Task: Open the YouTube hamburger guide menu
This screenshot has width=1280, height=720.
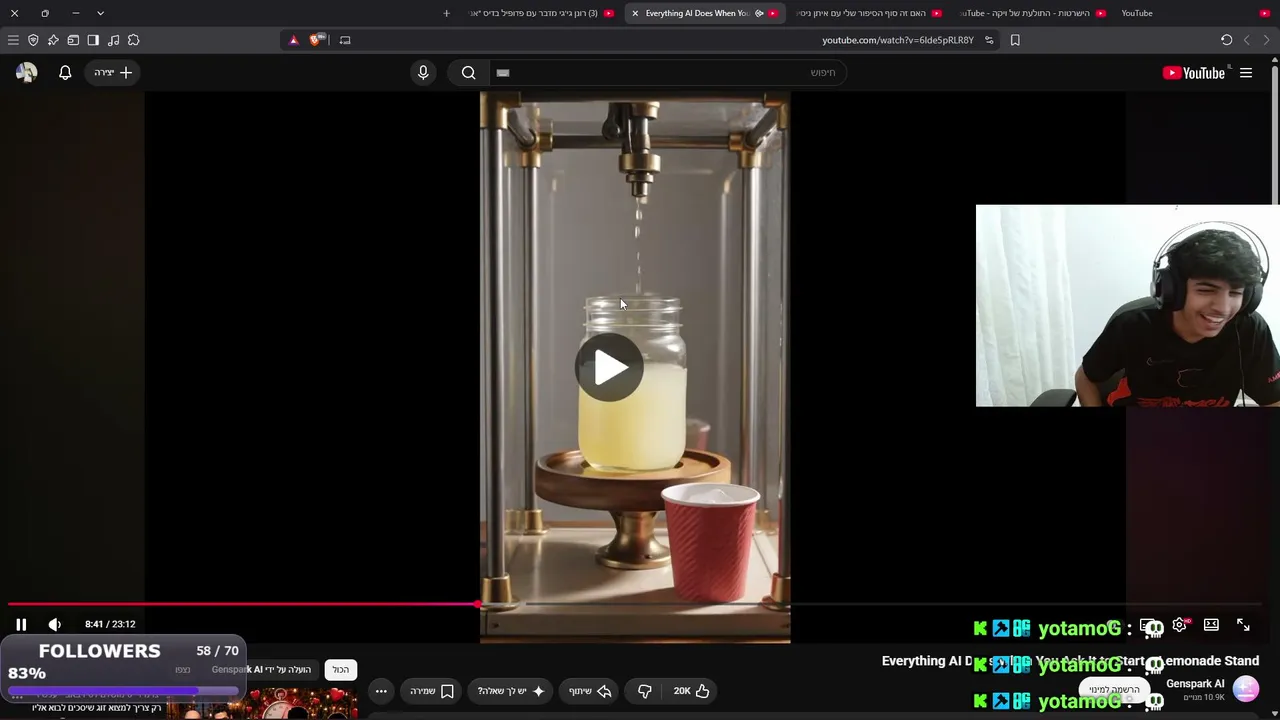Action: click(x=1246, y=73)
